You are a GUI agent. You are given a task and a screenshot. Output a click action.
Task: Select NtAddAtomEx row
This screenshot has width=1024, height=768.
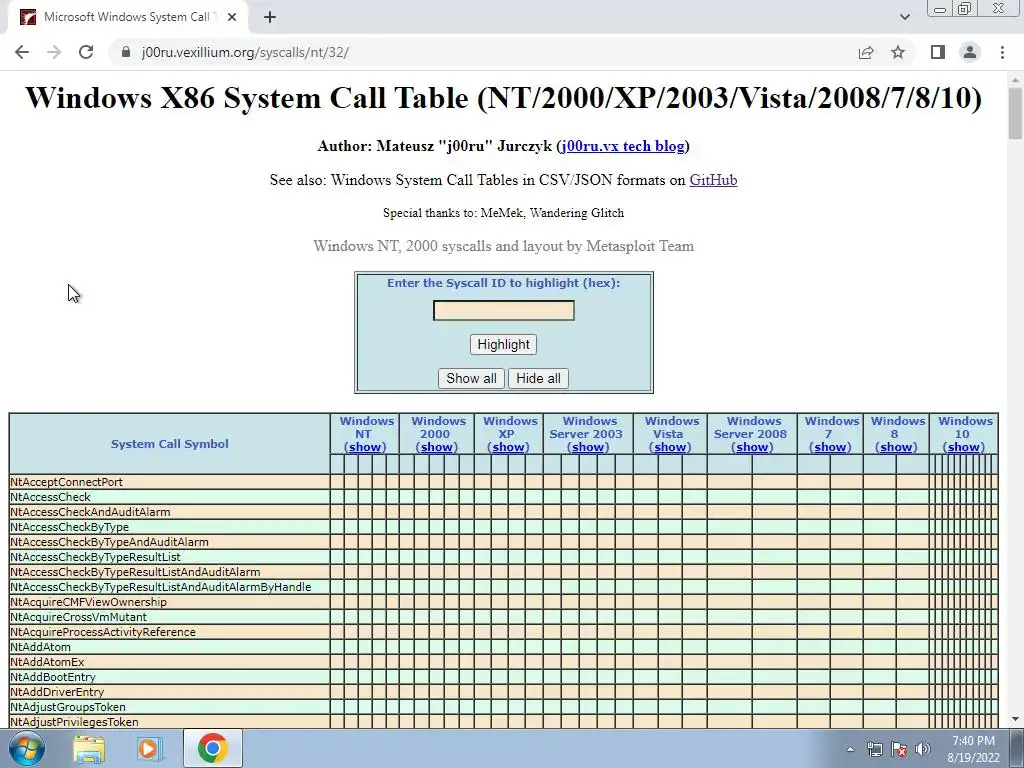504,662
